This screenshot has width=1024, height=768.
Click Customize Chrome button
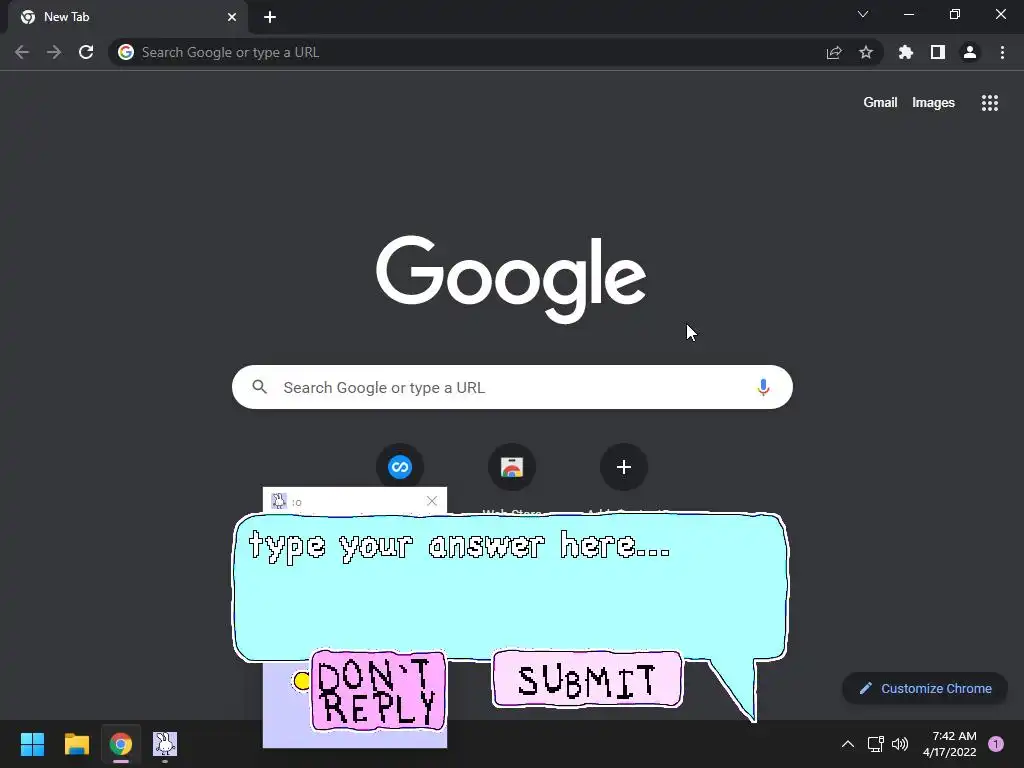coord(925,688)
